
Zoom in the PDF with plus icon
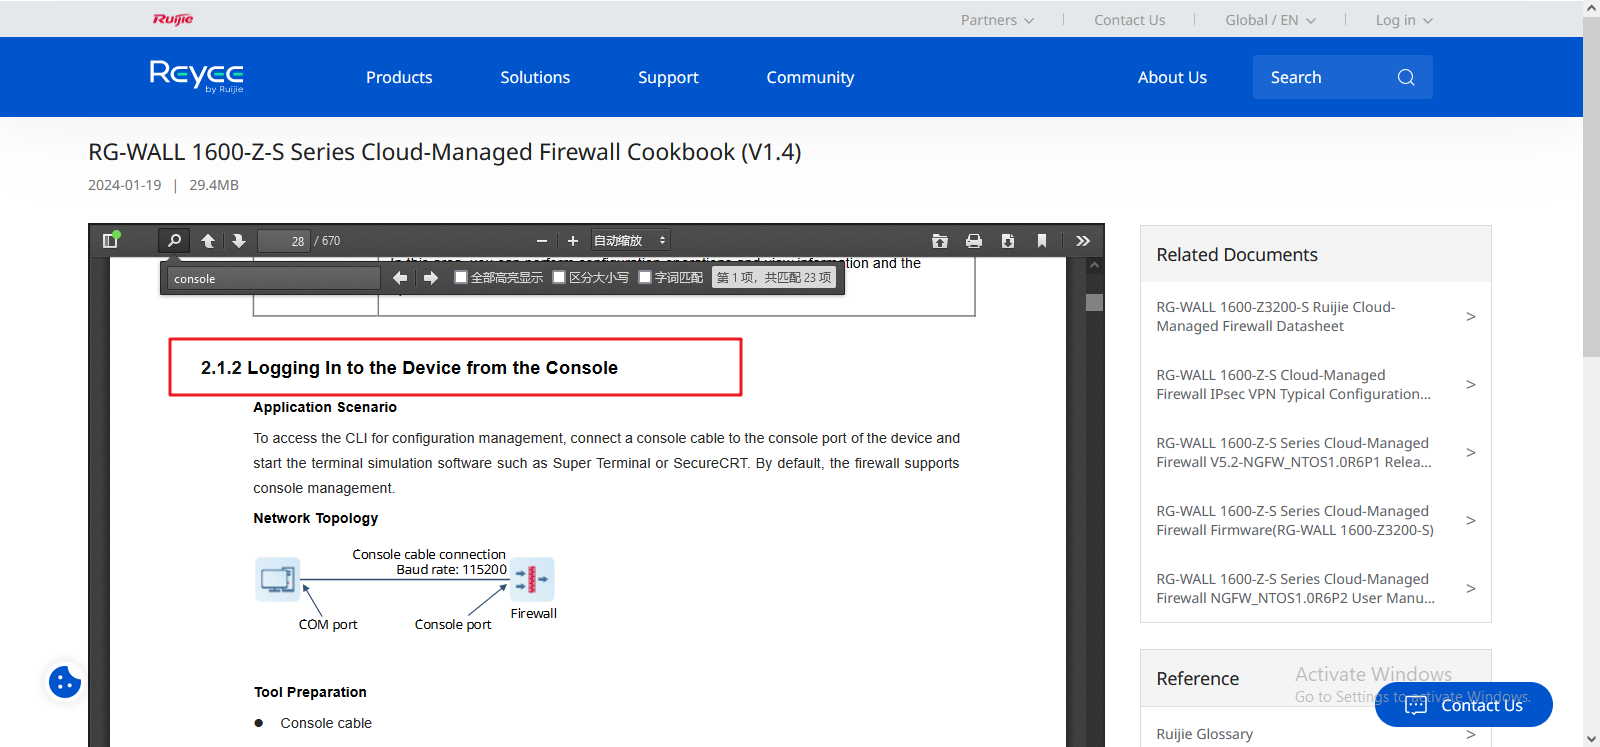pos(573,241)
